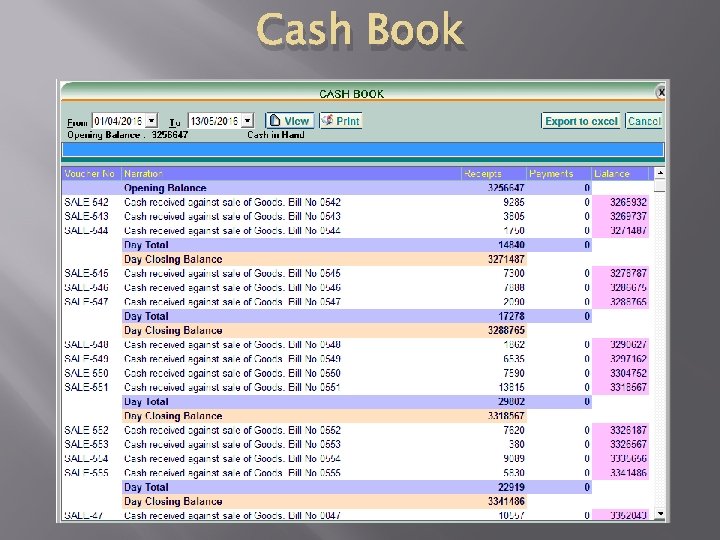Select voucher SALE-545 row

click(355, 273)
